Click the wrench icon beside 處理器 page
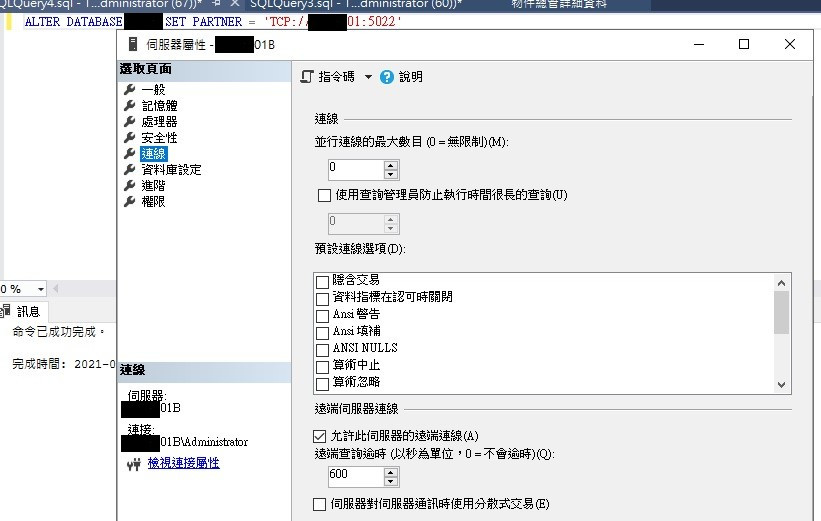Screen dimensions: 821x521 [x=129, y=121]
